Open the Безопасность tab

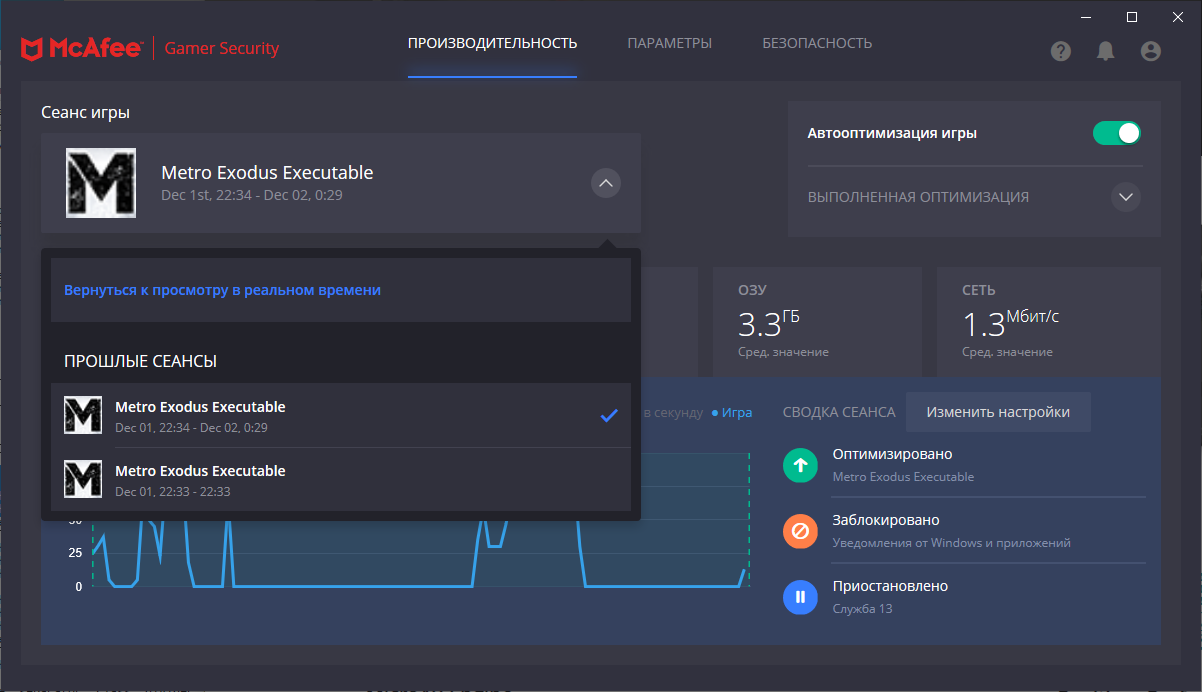pyautogui.click(x=817, y=43)
